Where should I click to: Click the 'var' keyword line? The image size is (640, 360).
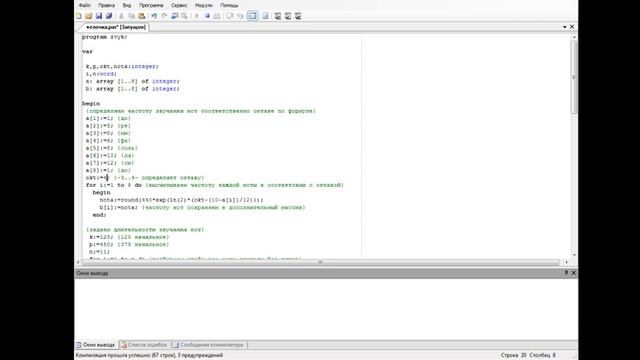pos(87,51)
